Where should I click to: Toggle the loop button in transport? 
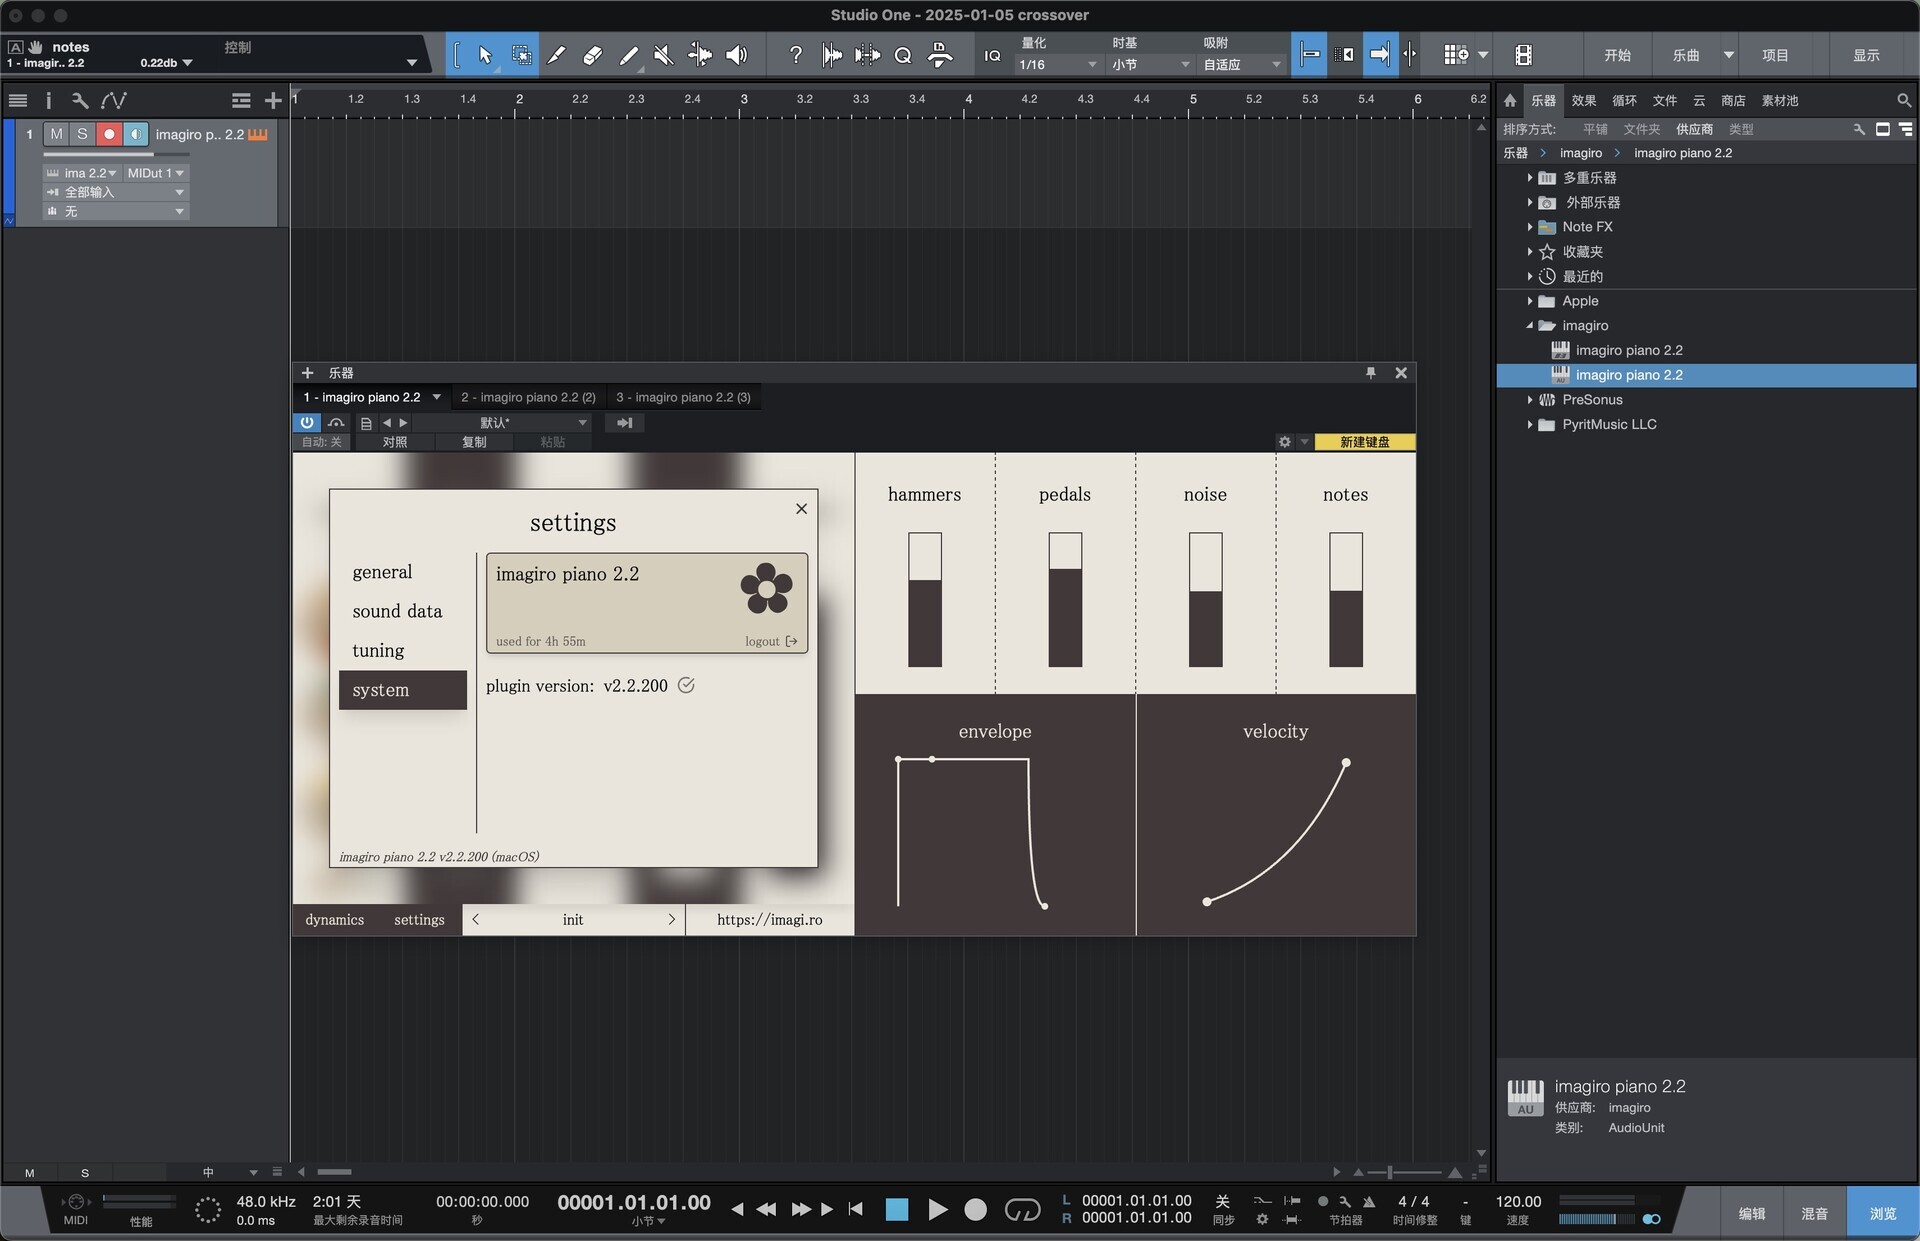pos(1022,1210)
